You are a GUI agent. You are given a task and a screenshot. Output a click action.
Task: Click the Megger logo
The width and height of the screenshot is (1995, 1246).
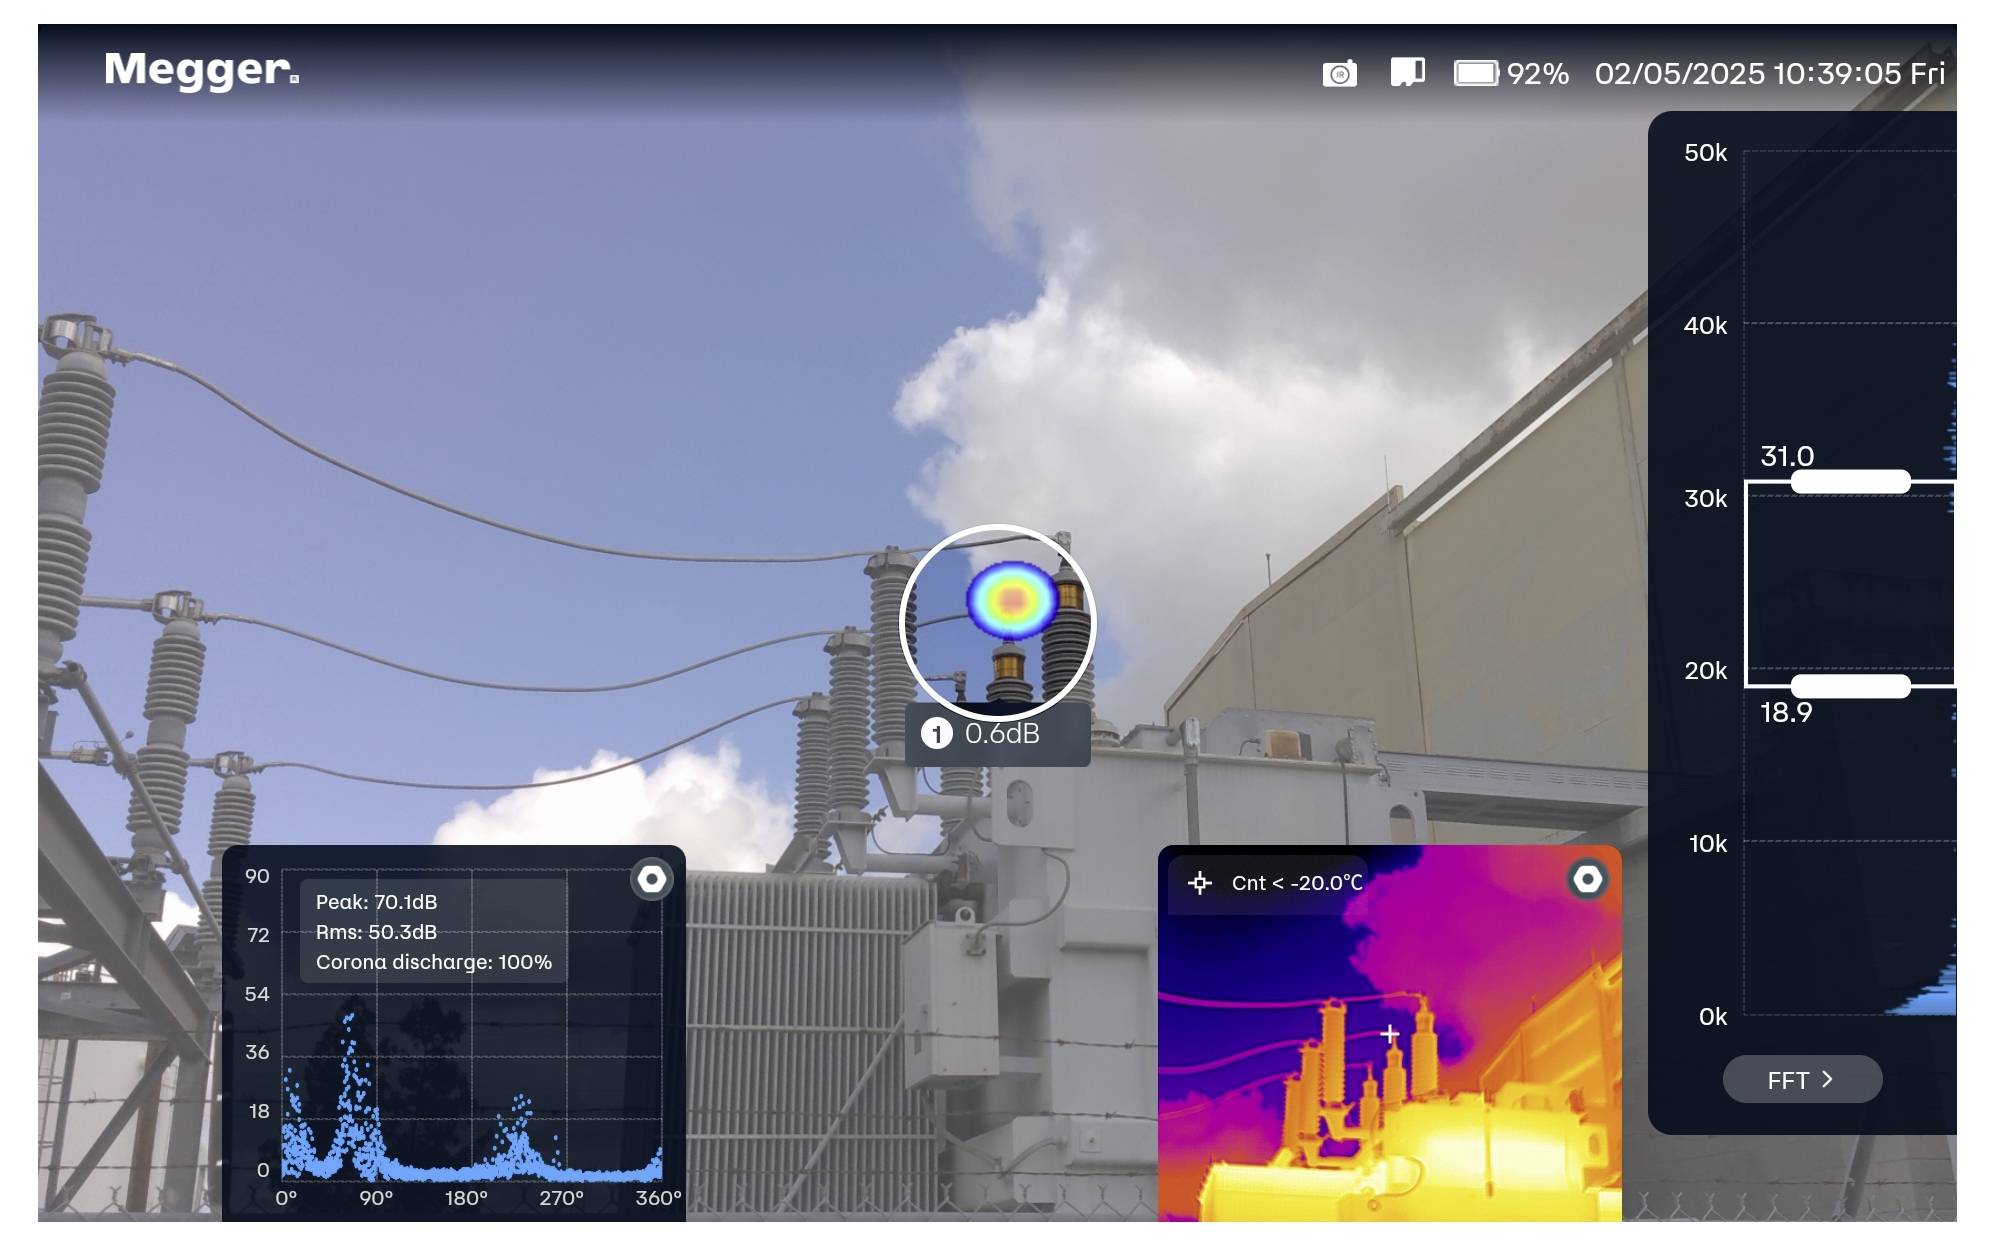point(198,71)
